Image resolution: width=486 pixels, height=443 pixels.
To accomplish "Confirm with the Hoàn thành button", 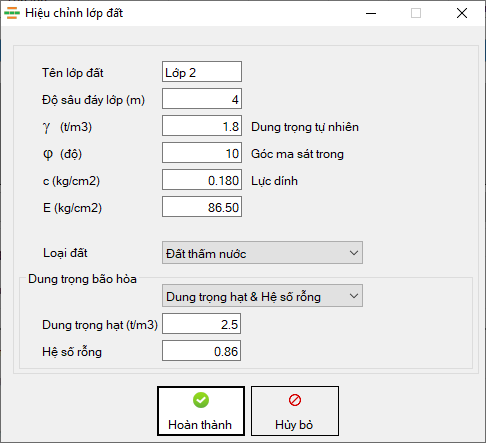I will point(201,411).
